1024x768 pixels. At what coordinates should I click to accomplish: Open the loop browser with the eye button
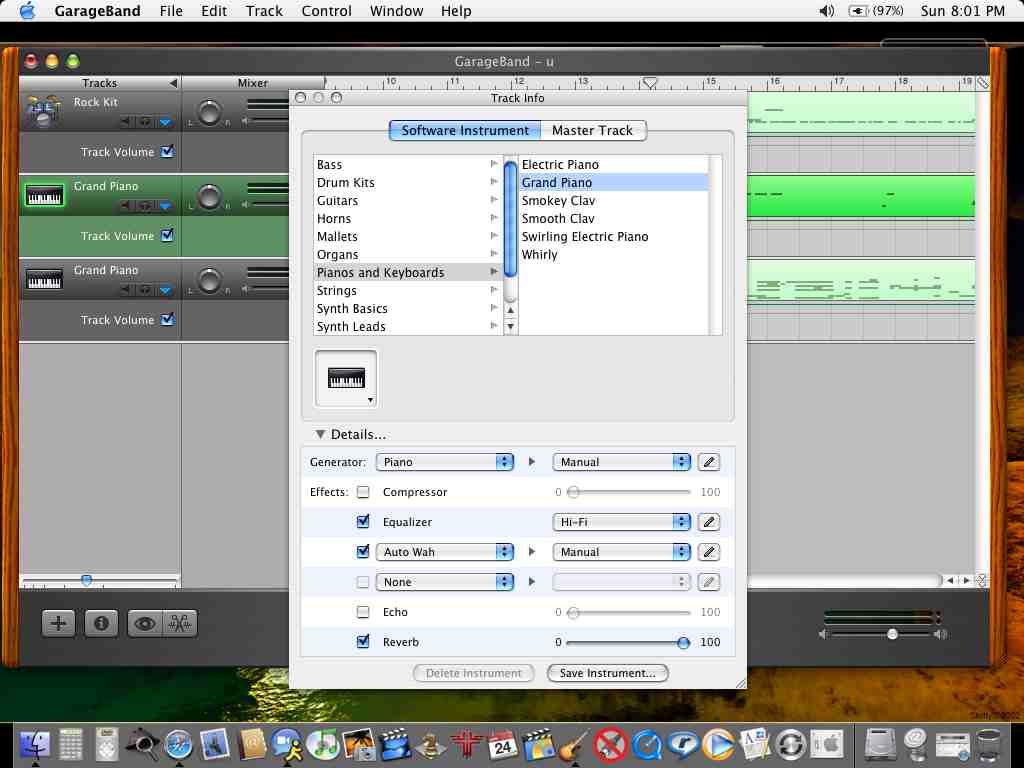click(x=144, y=624)
